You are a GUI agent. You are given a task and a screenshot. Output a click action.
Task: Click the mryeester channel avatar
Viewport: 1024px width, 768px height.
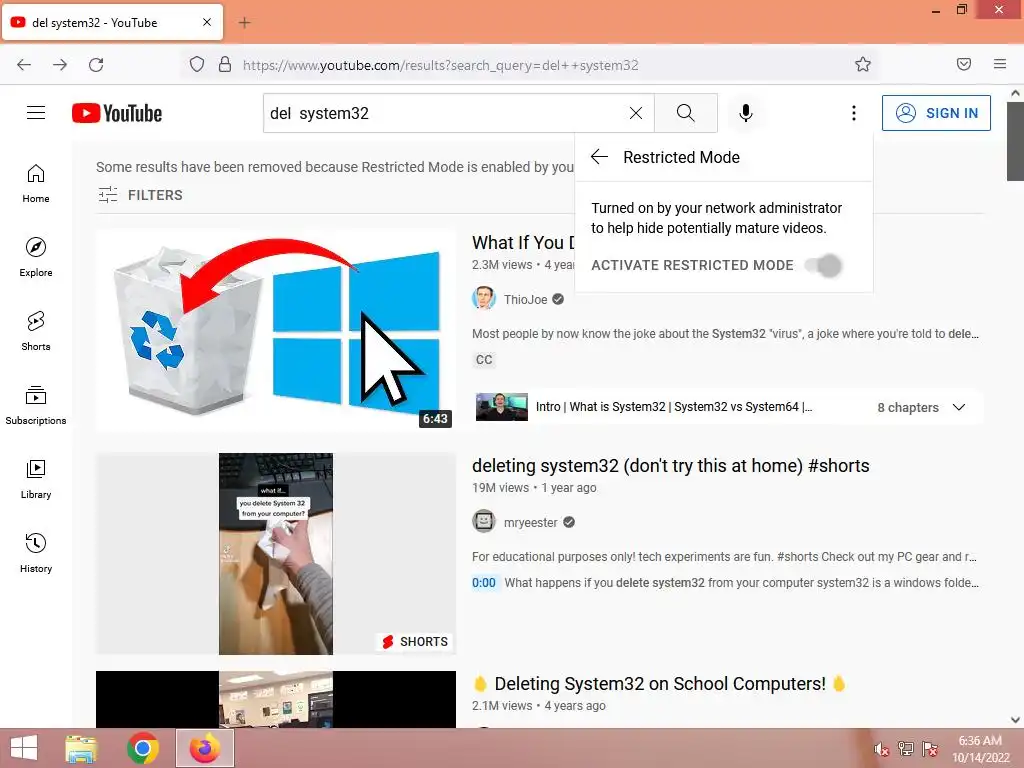[483, 522]
